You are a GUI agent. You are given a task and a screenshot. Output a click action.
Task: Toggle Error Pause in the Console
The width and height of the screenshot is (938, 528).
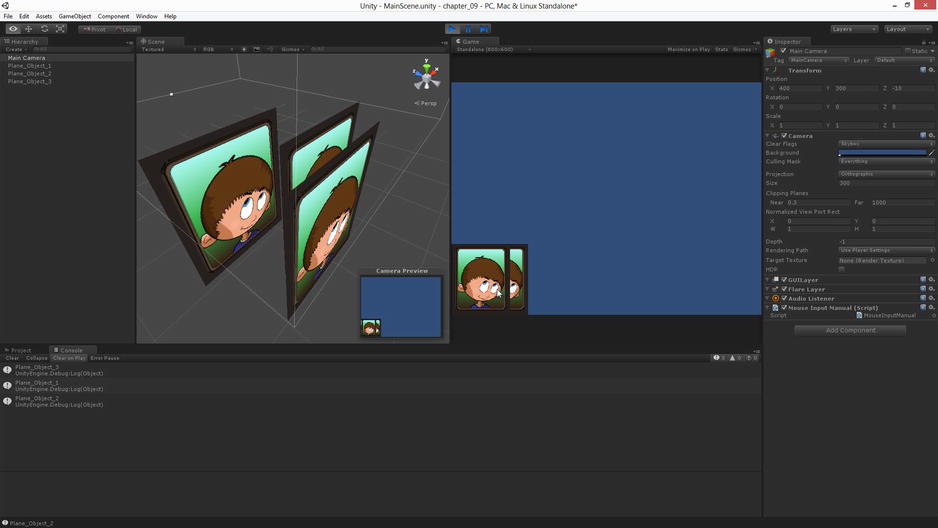pos(105,358)
